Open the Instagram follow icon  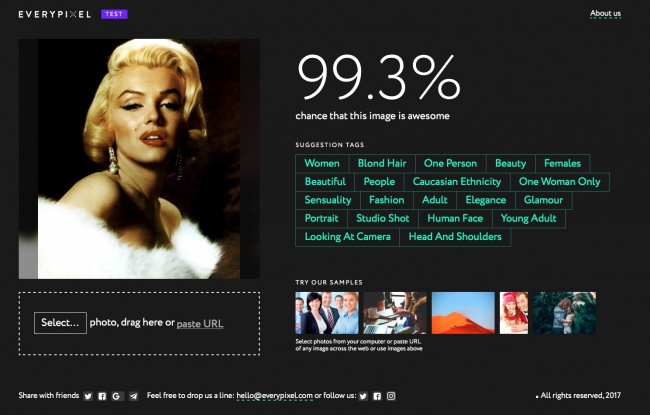pos(391,396)
